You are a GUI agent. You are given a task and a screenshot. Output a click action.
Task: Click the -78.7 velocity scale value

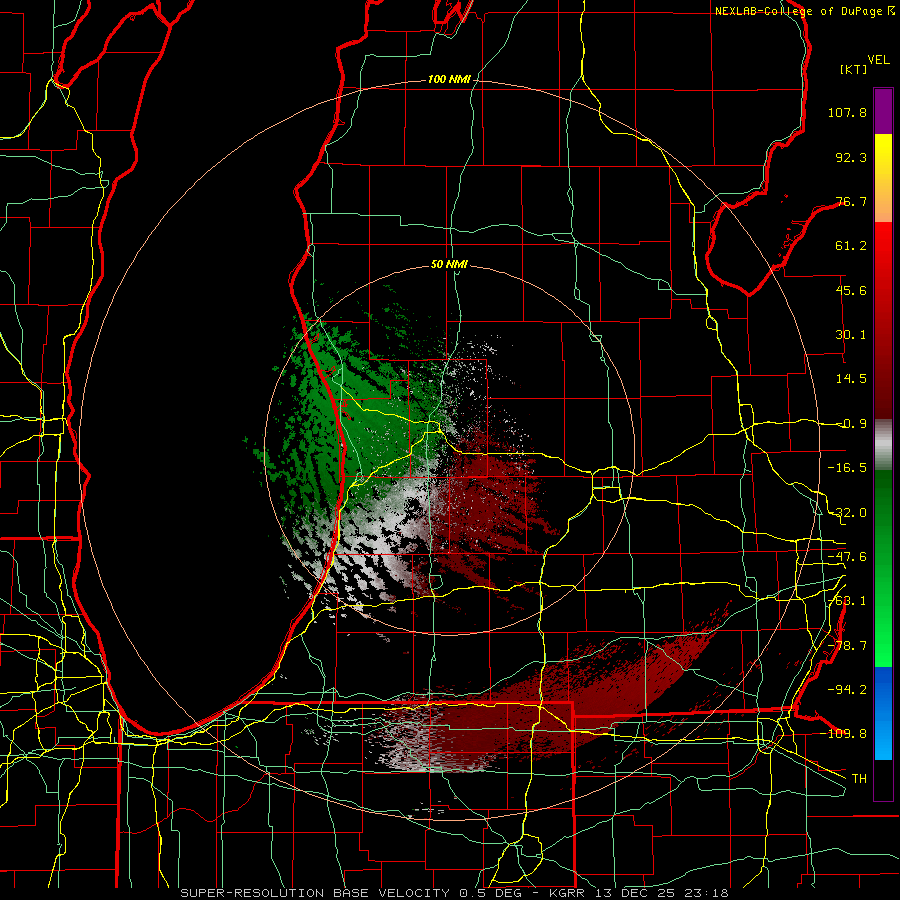[847, 646]
